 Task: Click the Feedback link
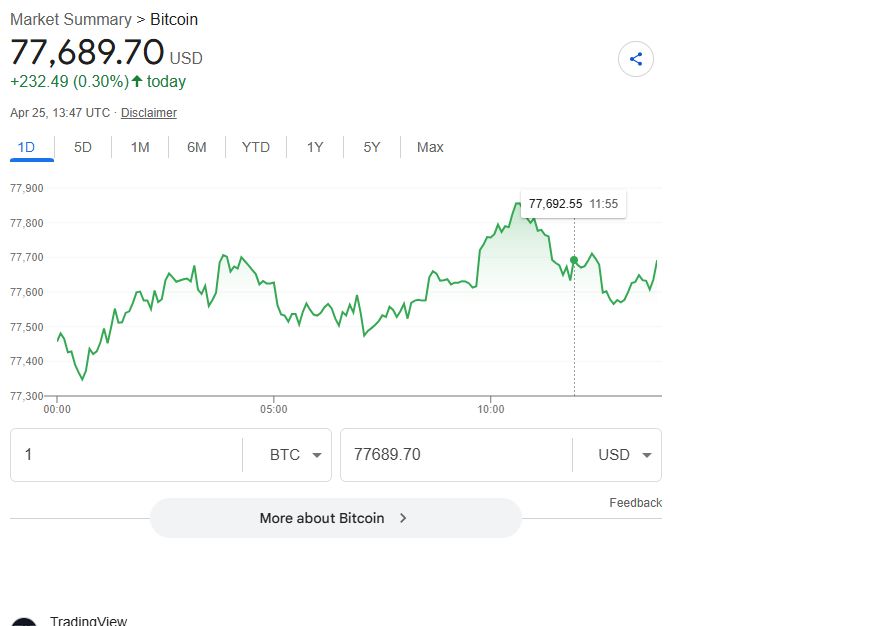tap(635, 503)
